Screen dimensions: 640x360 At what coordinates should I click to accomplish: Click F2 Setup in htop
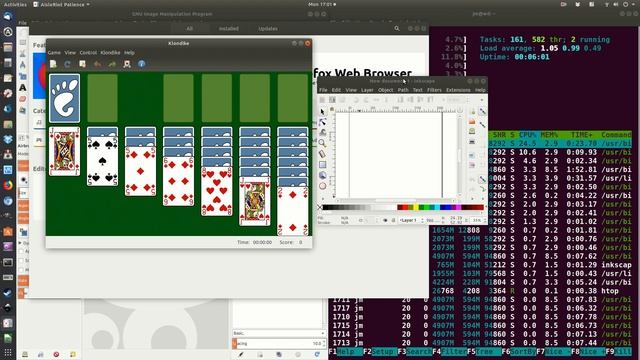pyautogui.click(x=380, y=351)
